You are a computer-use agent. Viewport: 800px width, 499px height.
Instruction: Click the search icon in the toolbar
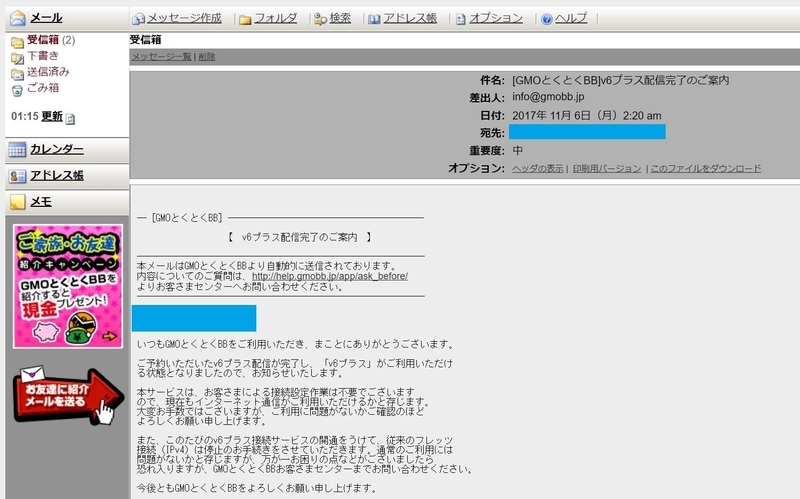(x=320, y=19)
